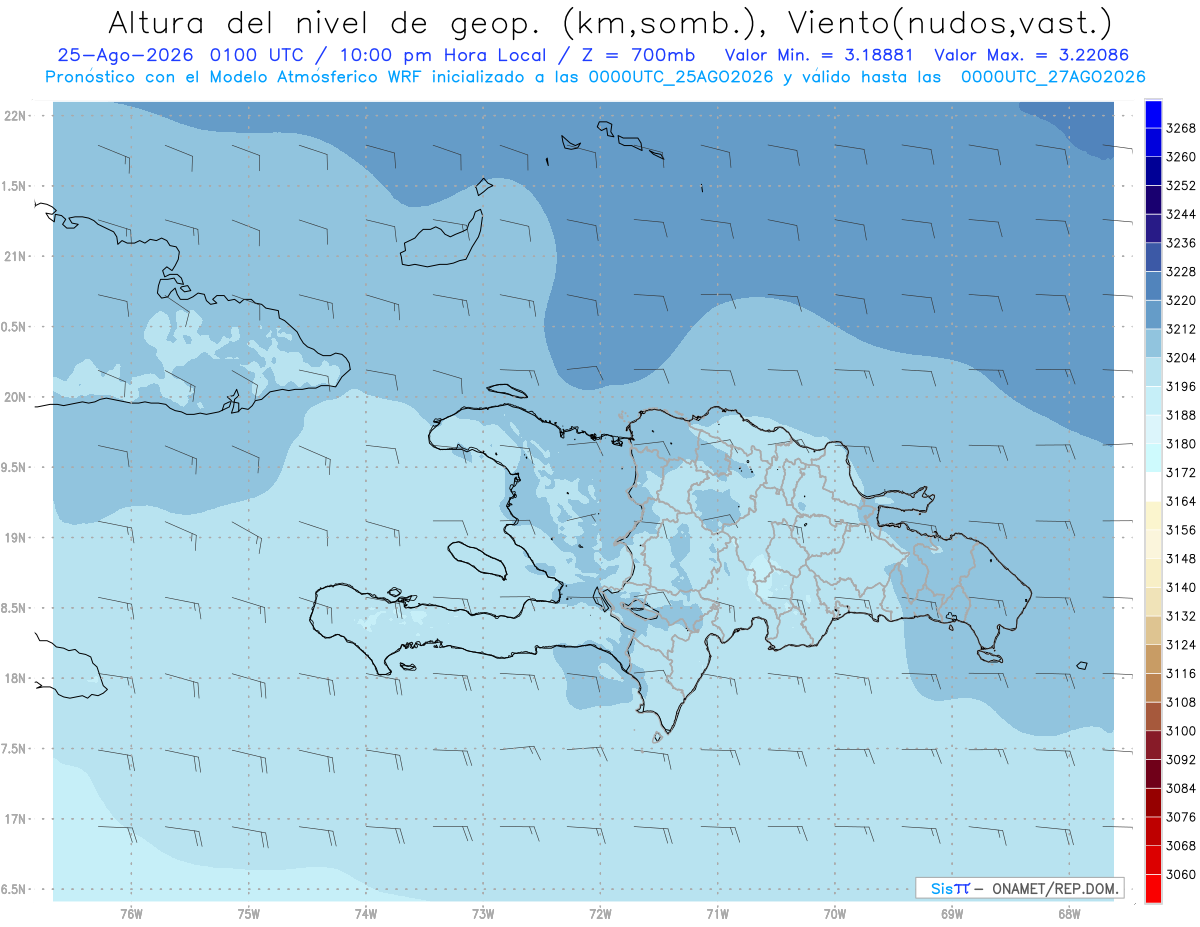
Task: Select the legend value '3172'
Action: (1181, 472)
